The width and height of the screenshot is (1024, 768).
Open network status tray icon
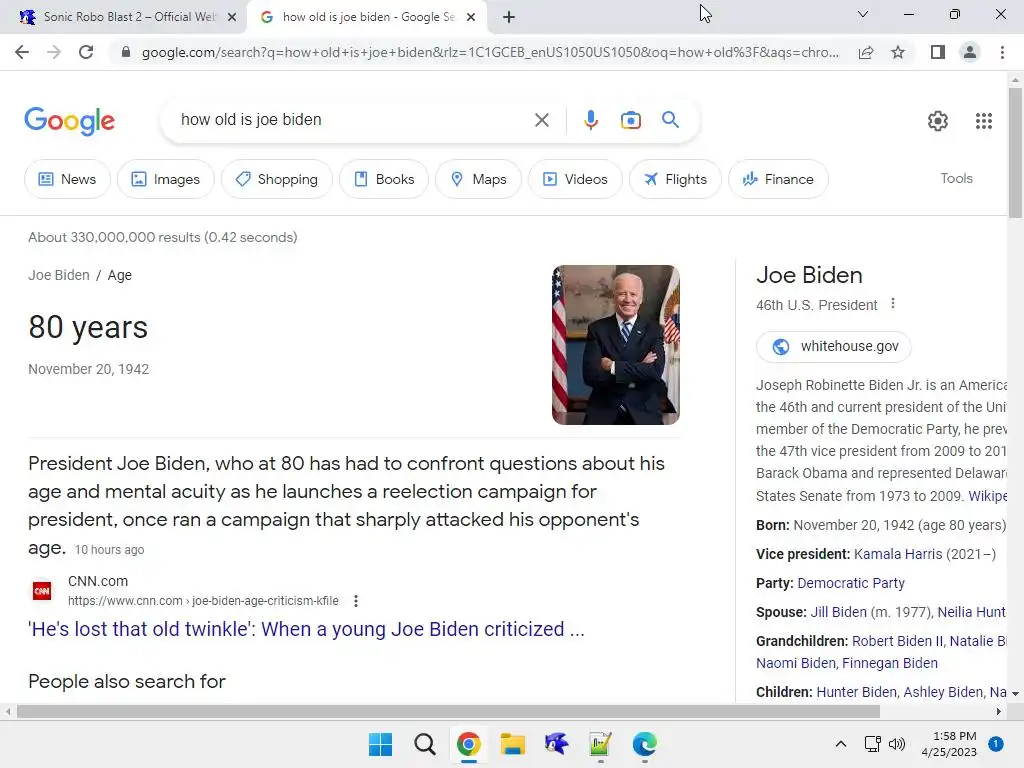(872, 744)
